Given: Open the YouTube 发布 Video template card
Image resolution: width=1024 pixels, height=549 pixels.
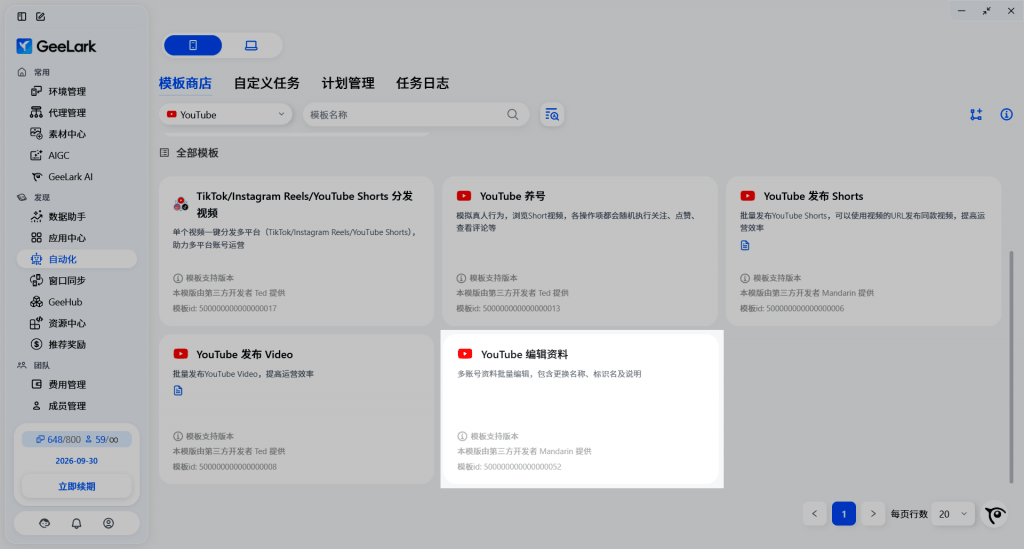Looking at the screenshot, I should point(296,409).
